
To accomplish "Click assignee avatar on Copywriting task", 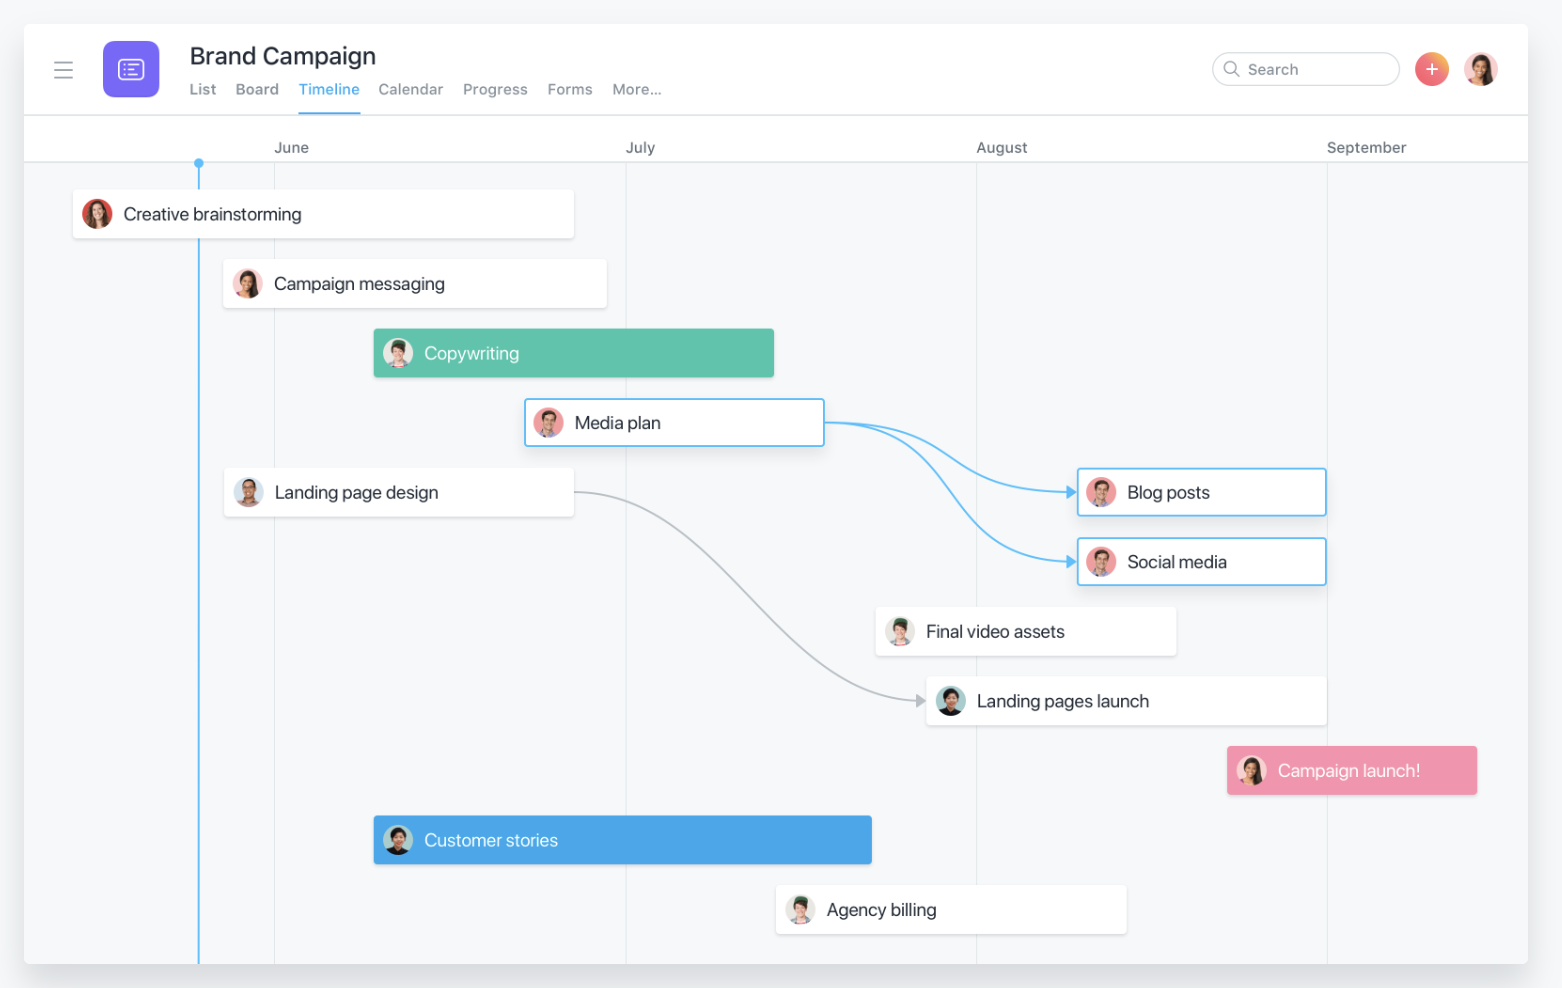I will tap(398, 353).
